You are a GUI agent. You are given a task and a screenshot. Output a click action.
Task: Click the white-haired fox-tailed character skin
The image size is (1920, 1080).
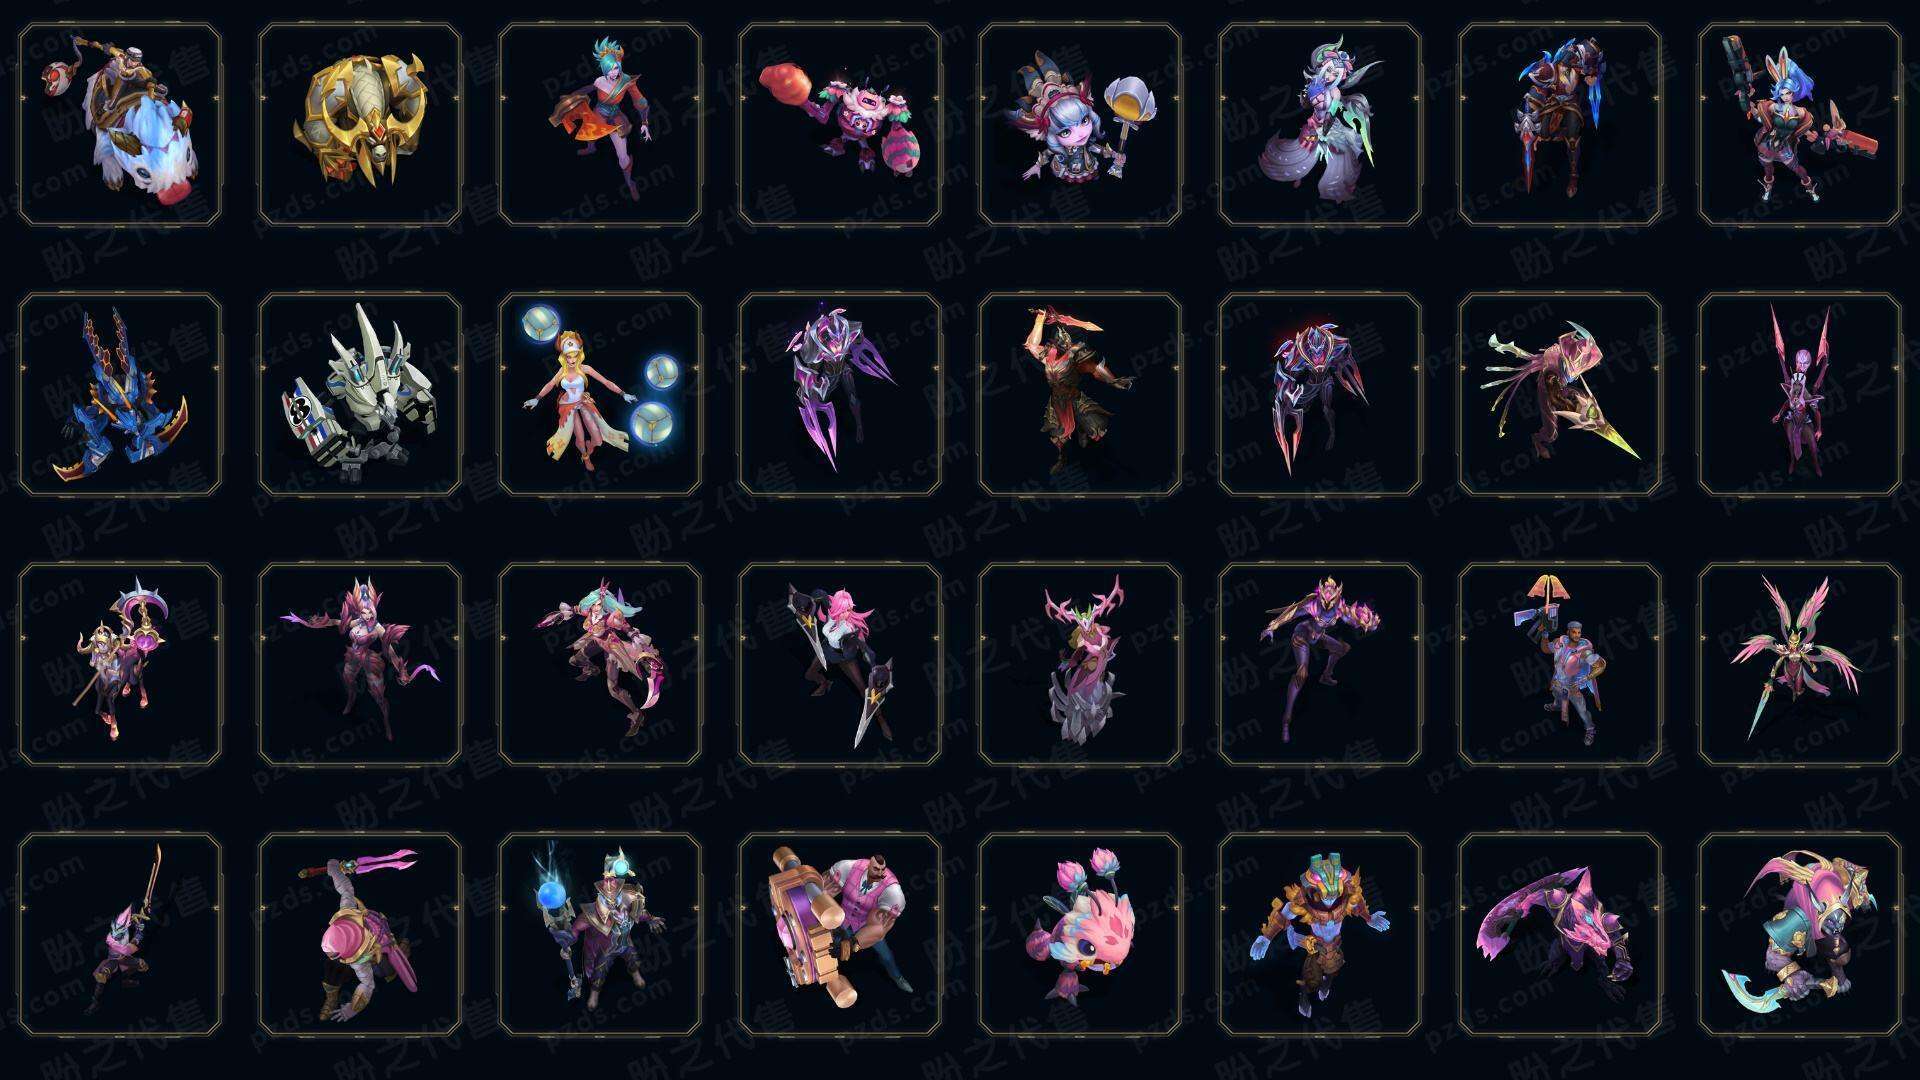(x=1320, y=125)
